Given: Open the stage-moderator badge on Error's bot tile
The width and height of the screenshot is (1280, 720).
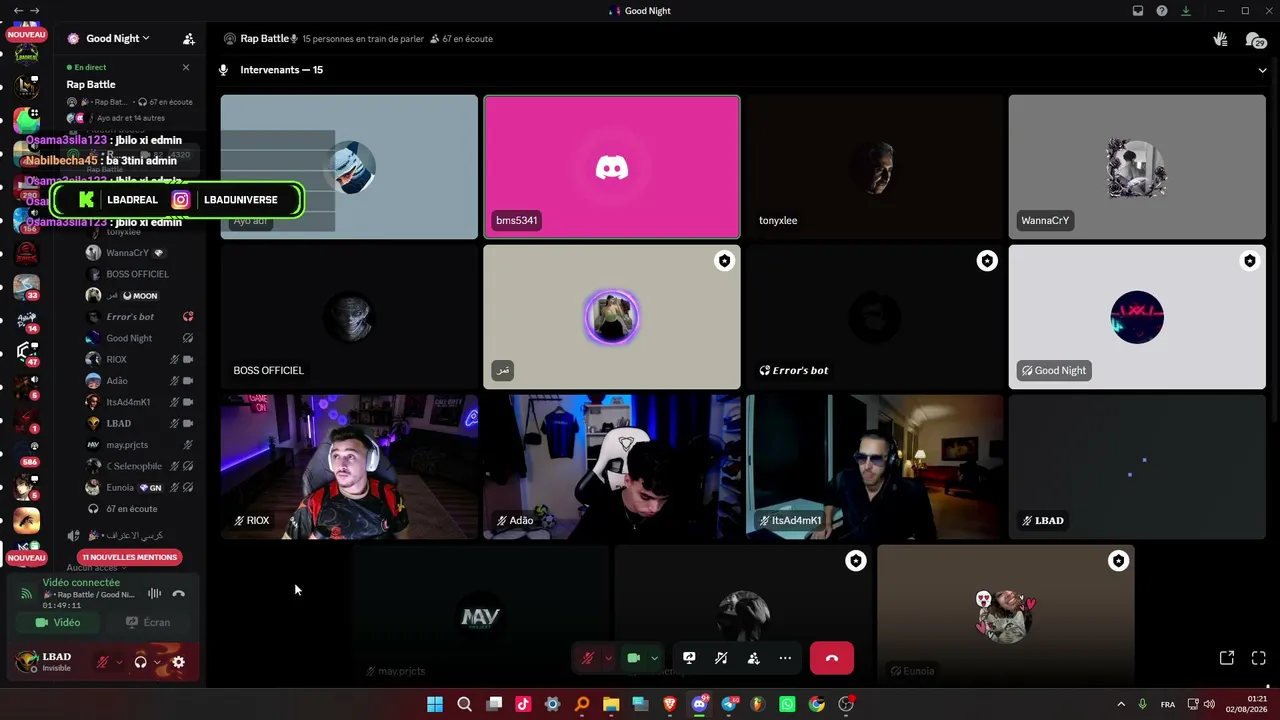Looking at the screenshot, I should click(x=987, y=261).
